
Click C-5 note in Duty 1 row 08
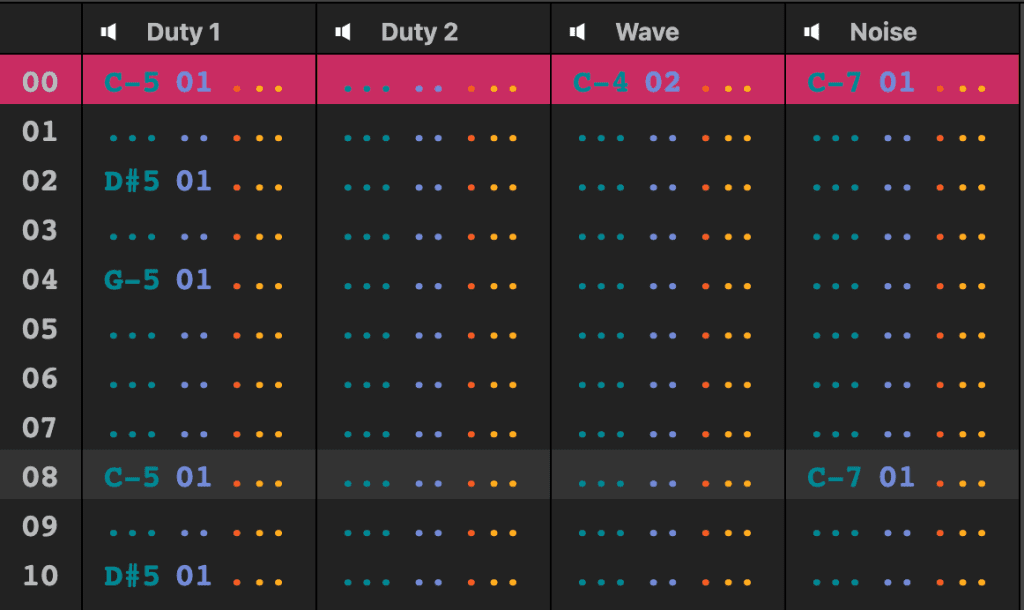pos(131,477)
